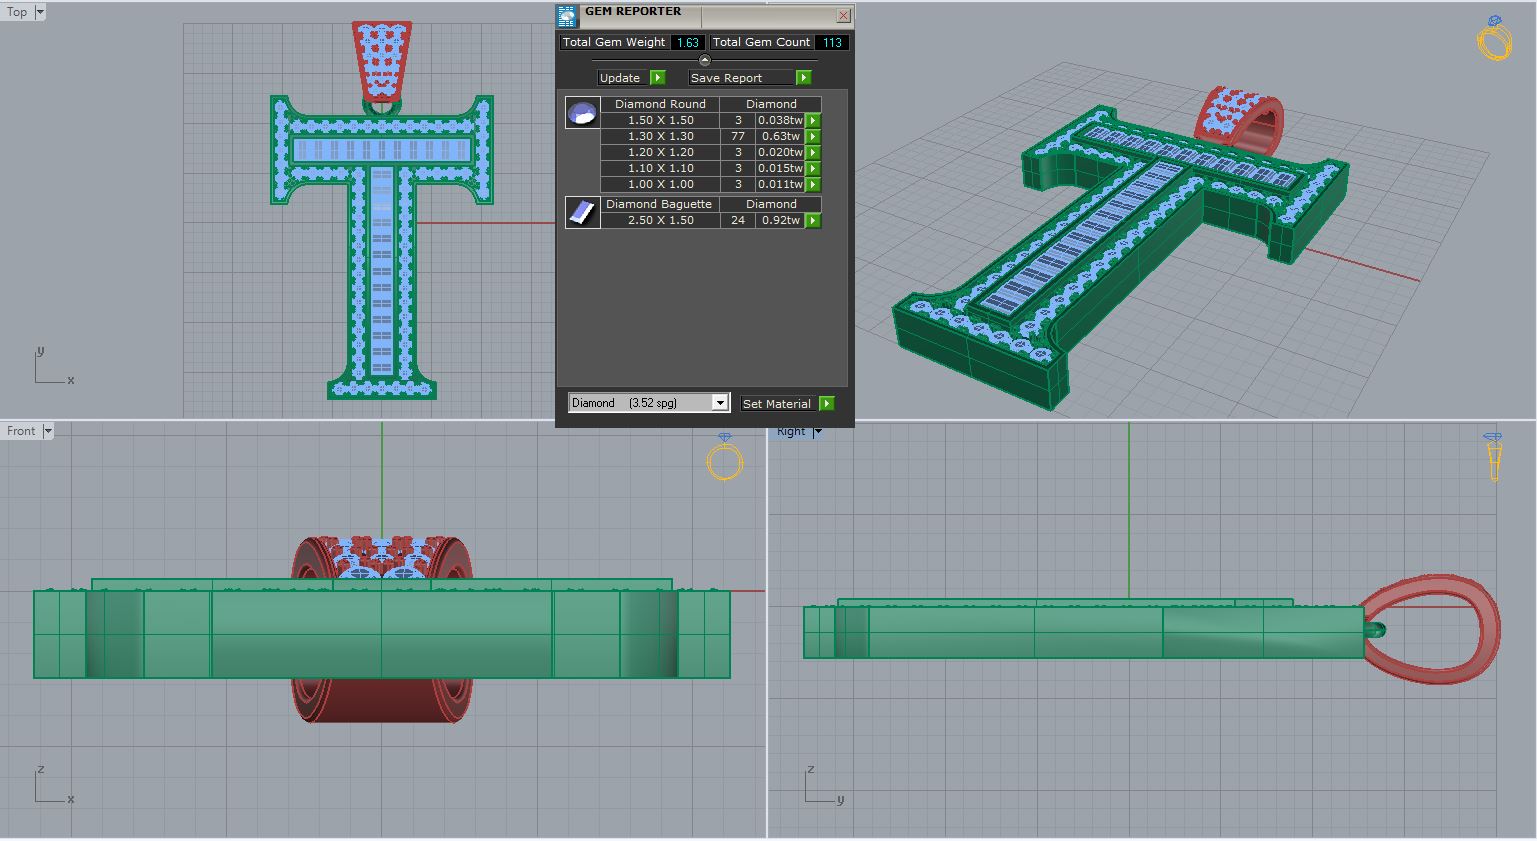Select the '1.30 X 1.30' size cell
Viewport: 1537px width, 841px height.
pos(660,136)
